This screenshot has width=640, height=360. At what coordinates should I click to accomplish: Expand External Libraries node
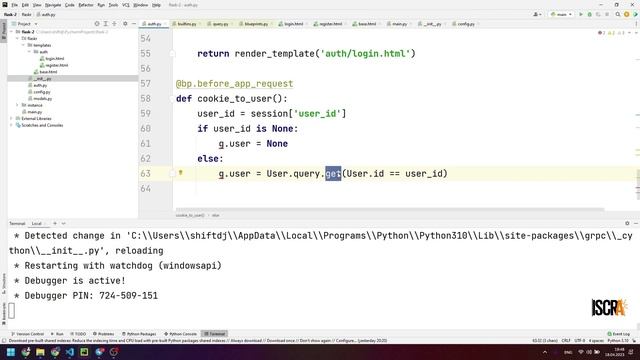(x=11, y=118)
